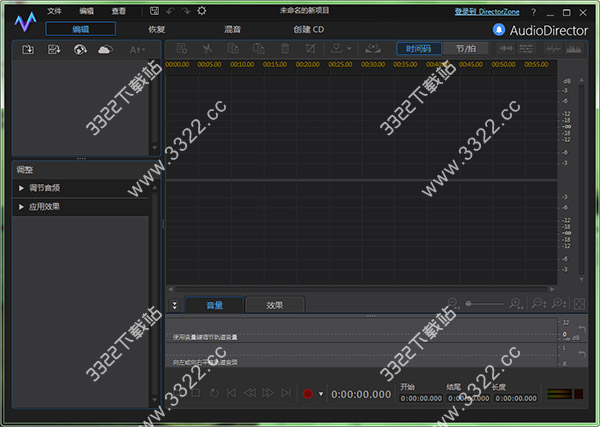Click the undo arrow in title bar
Viewport: 600px width, 427px height.
pos(170,11)
